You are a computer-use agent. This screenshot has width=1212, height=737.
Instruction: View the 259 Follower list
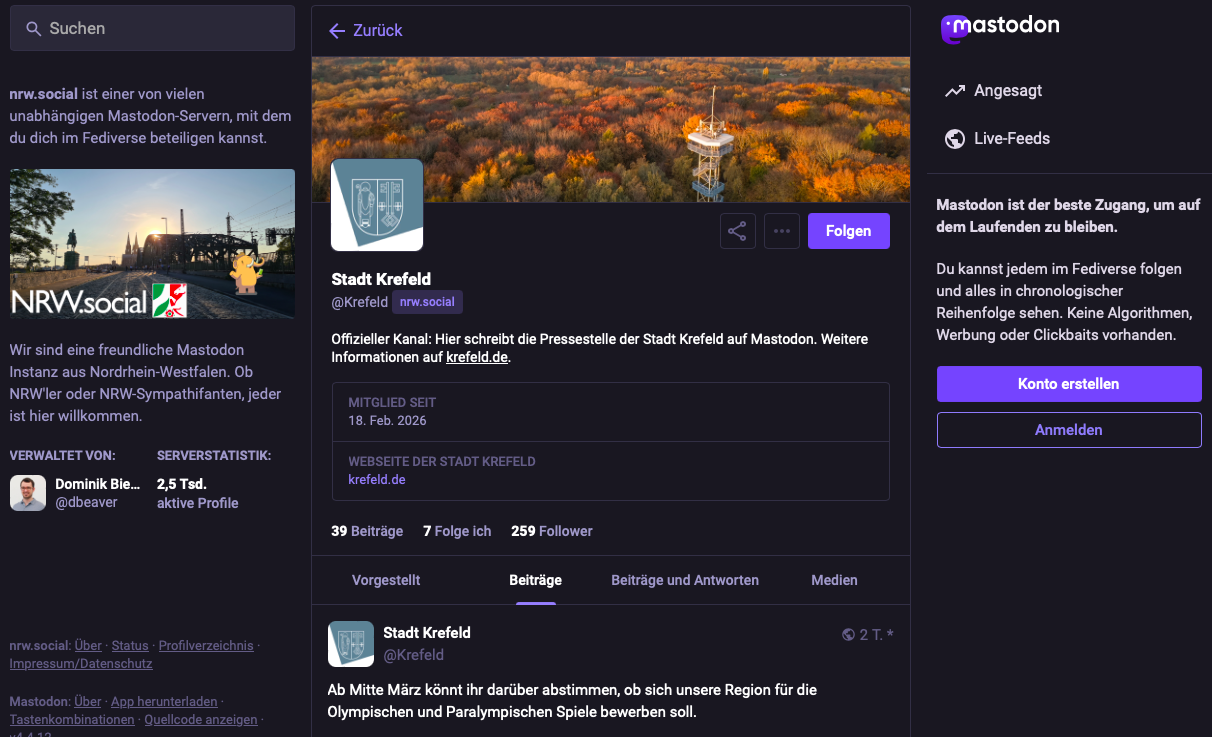[x=551, y=531]
